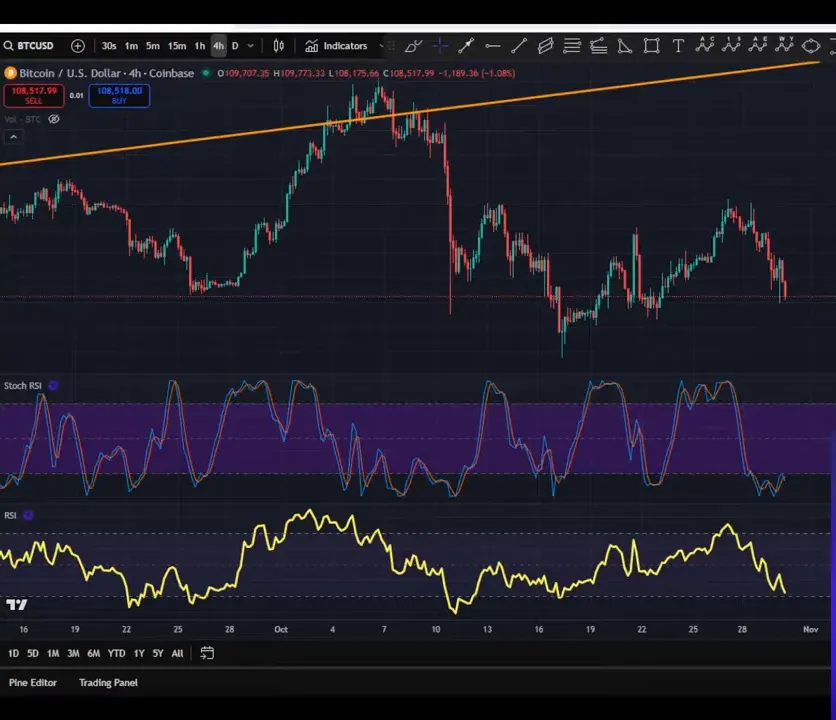
Task: Select the 1Y date range
Action: tap(137, 652)
